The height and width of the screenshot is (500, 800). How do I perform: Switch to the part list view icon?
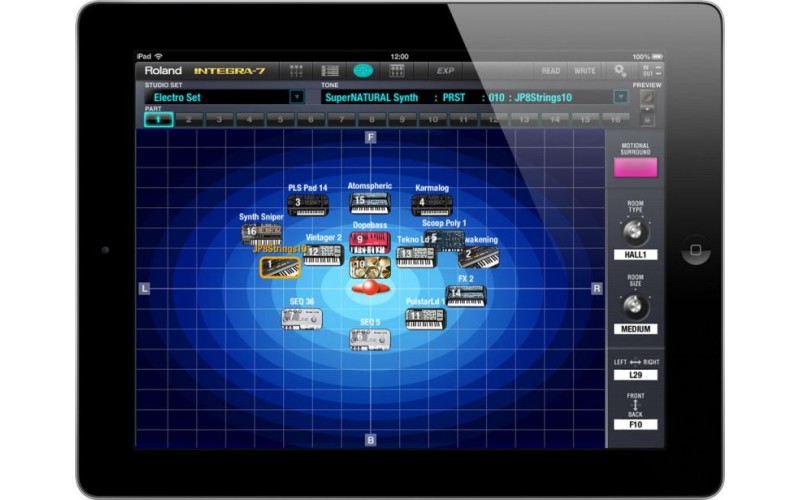pos(330,71)
